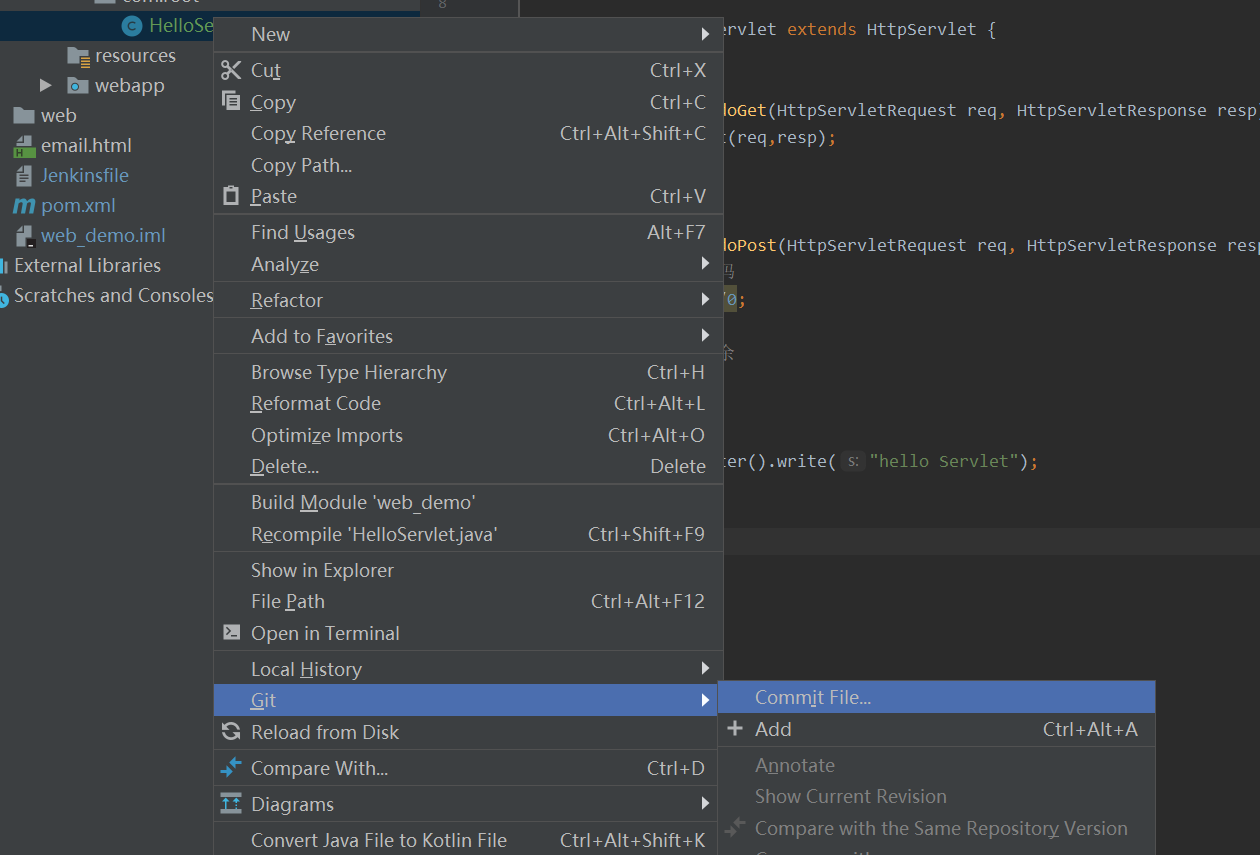Click the Jenkinsfile file icon
The width and height of the screenshot is (1260, 855).
[x=24, y=176]
